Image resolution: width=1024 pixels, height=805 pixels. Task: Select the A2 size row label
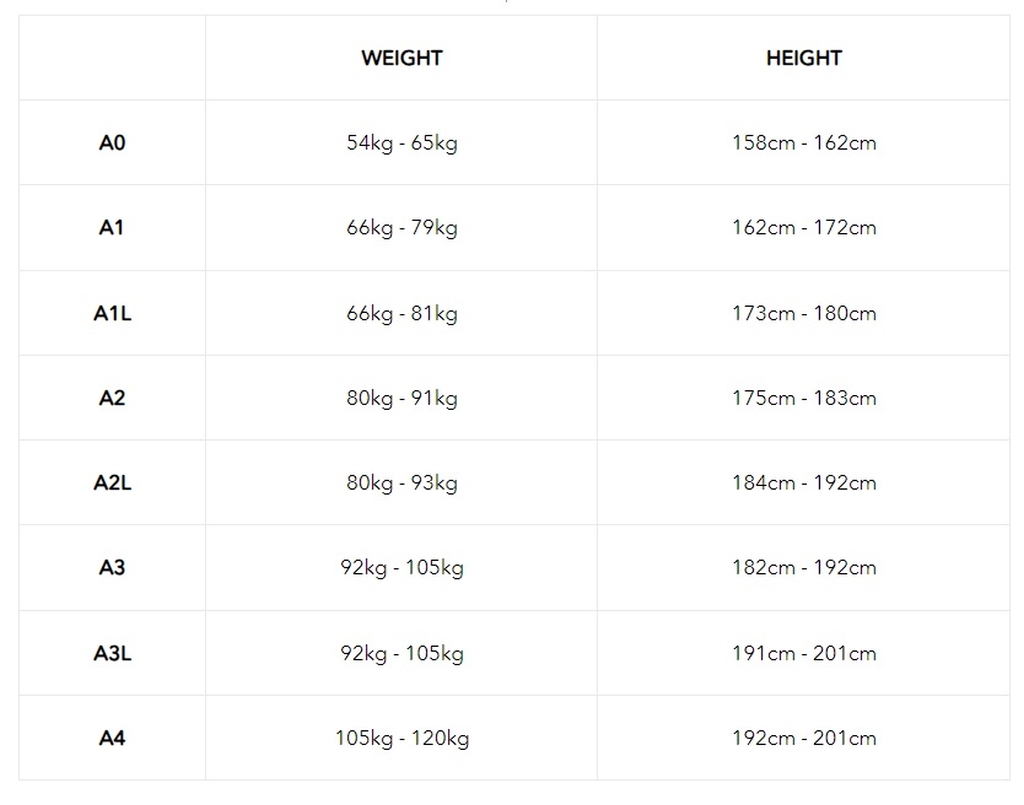(112, 398)
